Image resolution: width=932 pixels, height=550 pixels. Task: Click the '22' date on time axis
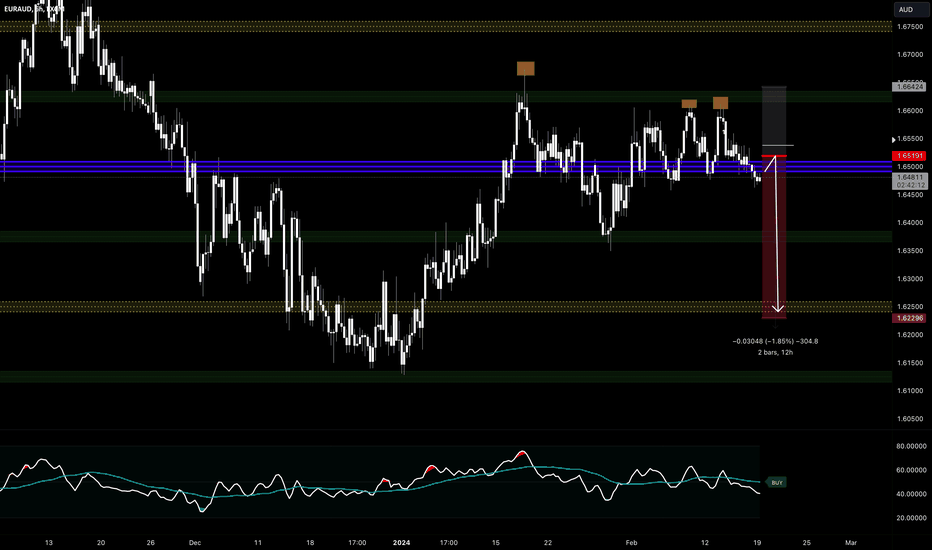[547, 542]
